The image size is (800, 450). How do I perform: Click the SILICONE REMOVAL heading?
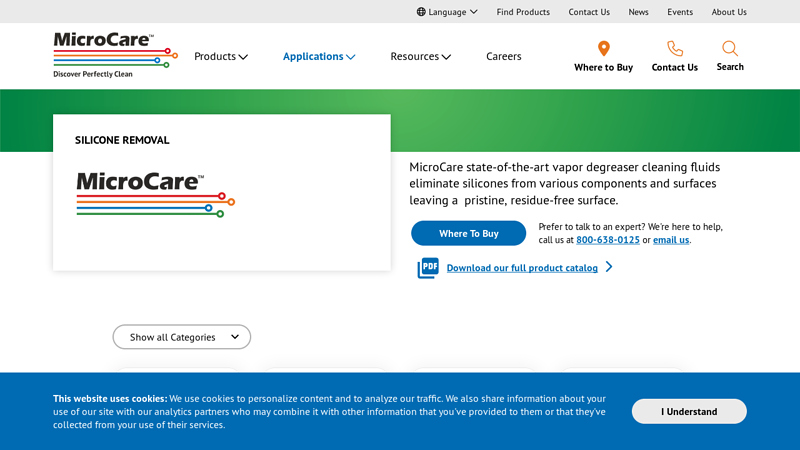point(122,140)
